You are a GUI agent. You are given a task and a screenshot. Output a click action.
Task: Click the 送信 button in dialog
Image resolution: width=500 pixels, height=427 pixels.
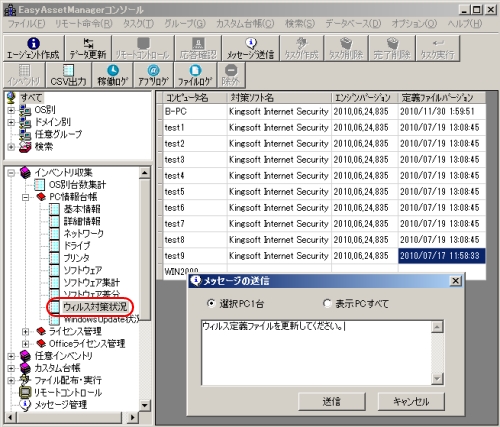(x=332, y=401)
